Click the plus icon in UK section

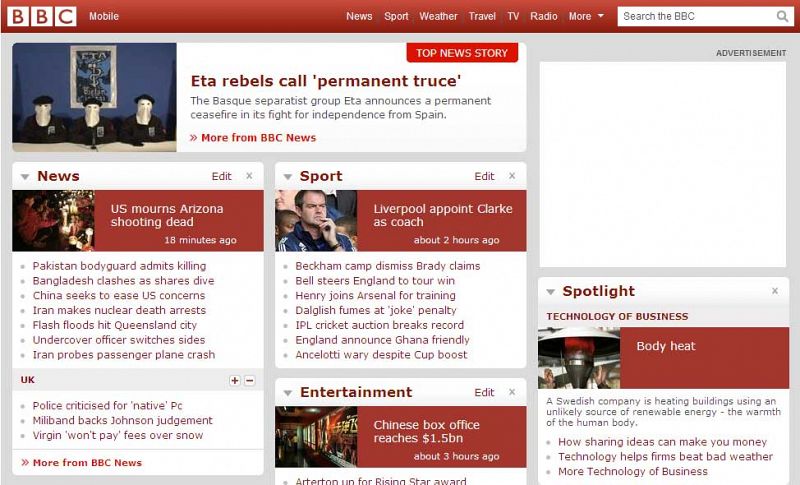tap(235, 380)
